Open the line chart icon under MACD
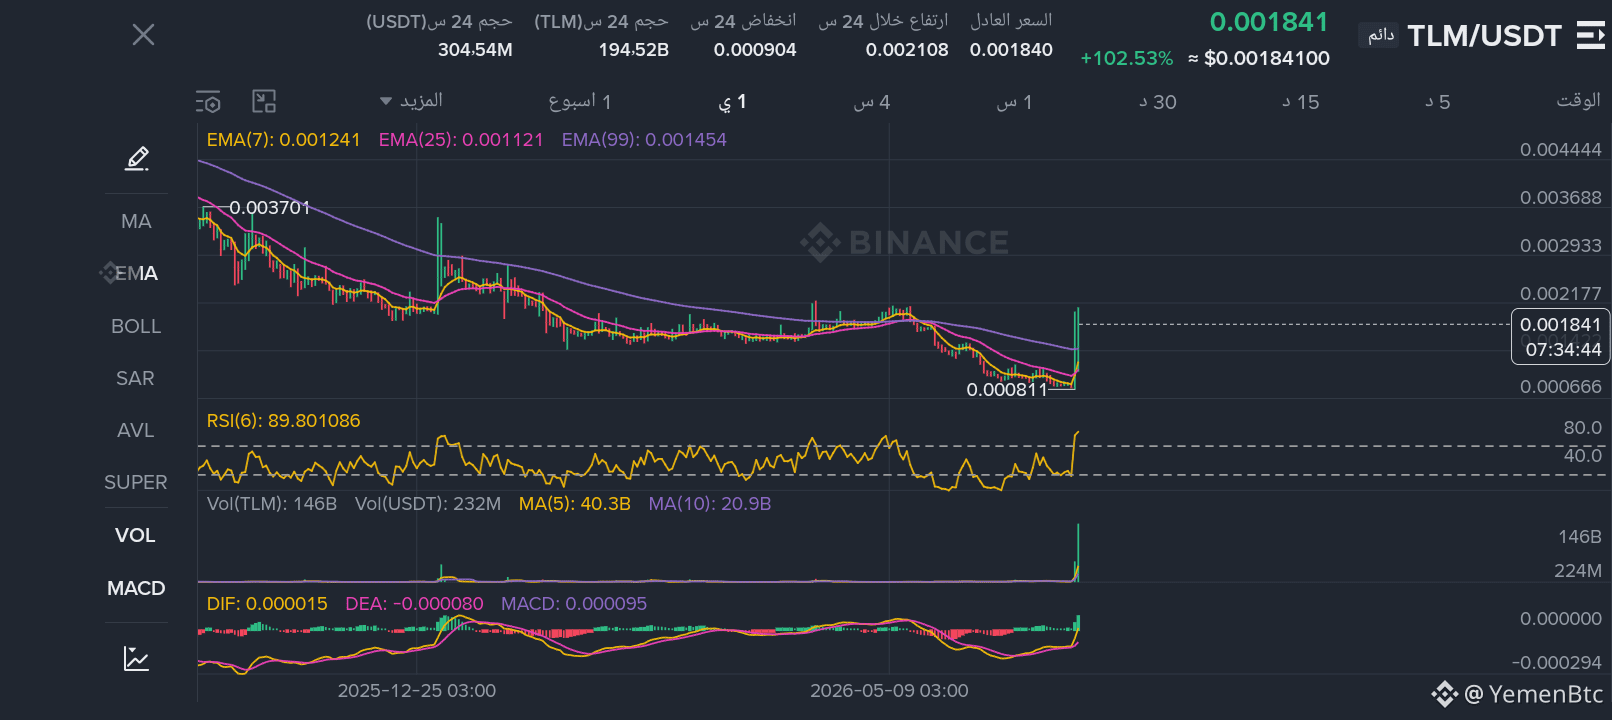The height and width of the screenshot is (720, 1612). [137, 658]
